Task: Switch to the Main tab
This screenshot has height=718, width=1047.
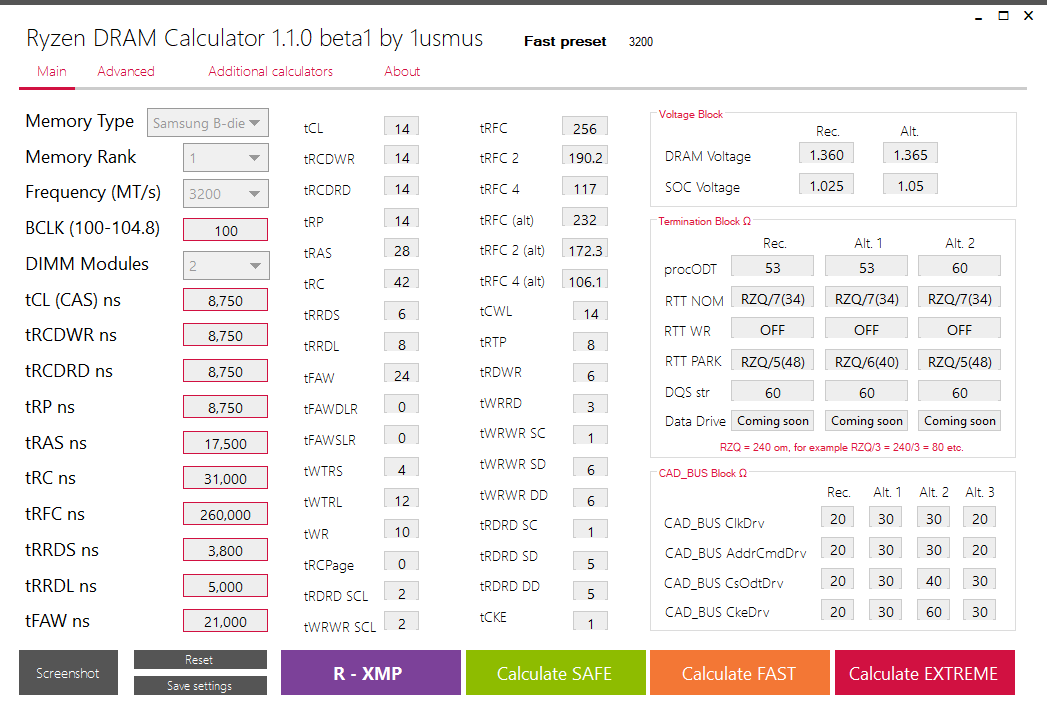Action: coord(51,71)
